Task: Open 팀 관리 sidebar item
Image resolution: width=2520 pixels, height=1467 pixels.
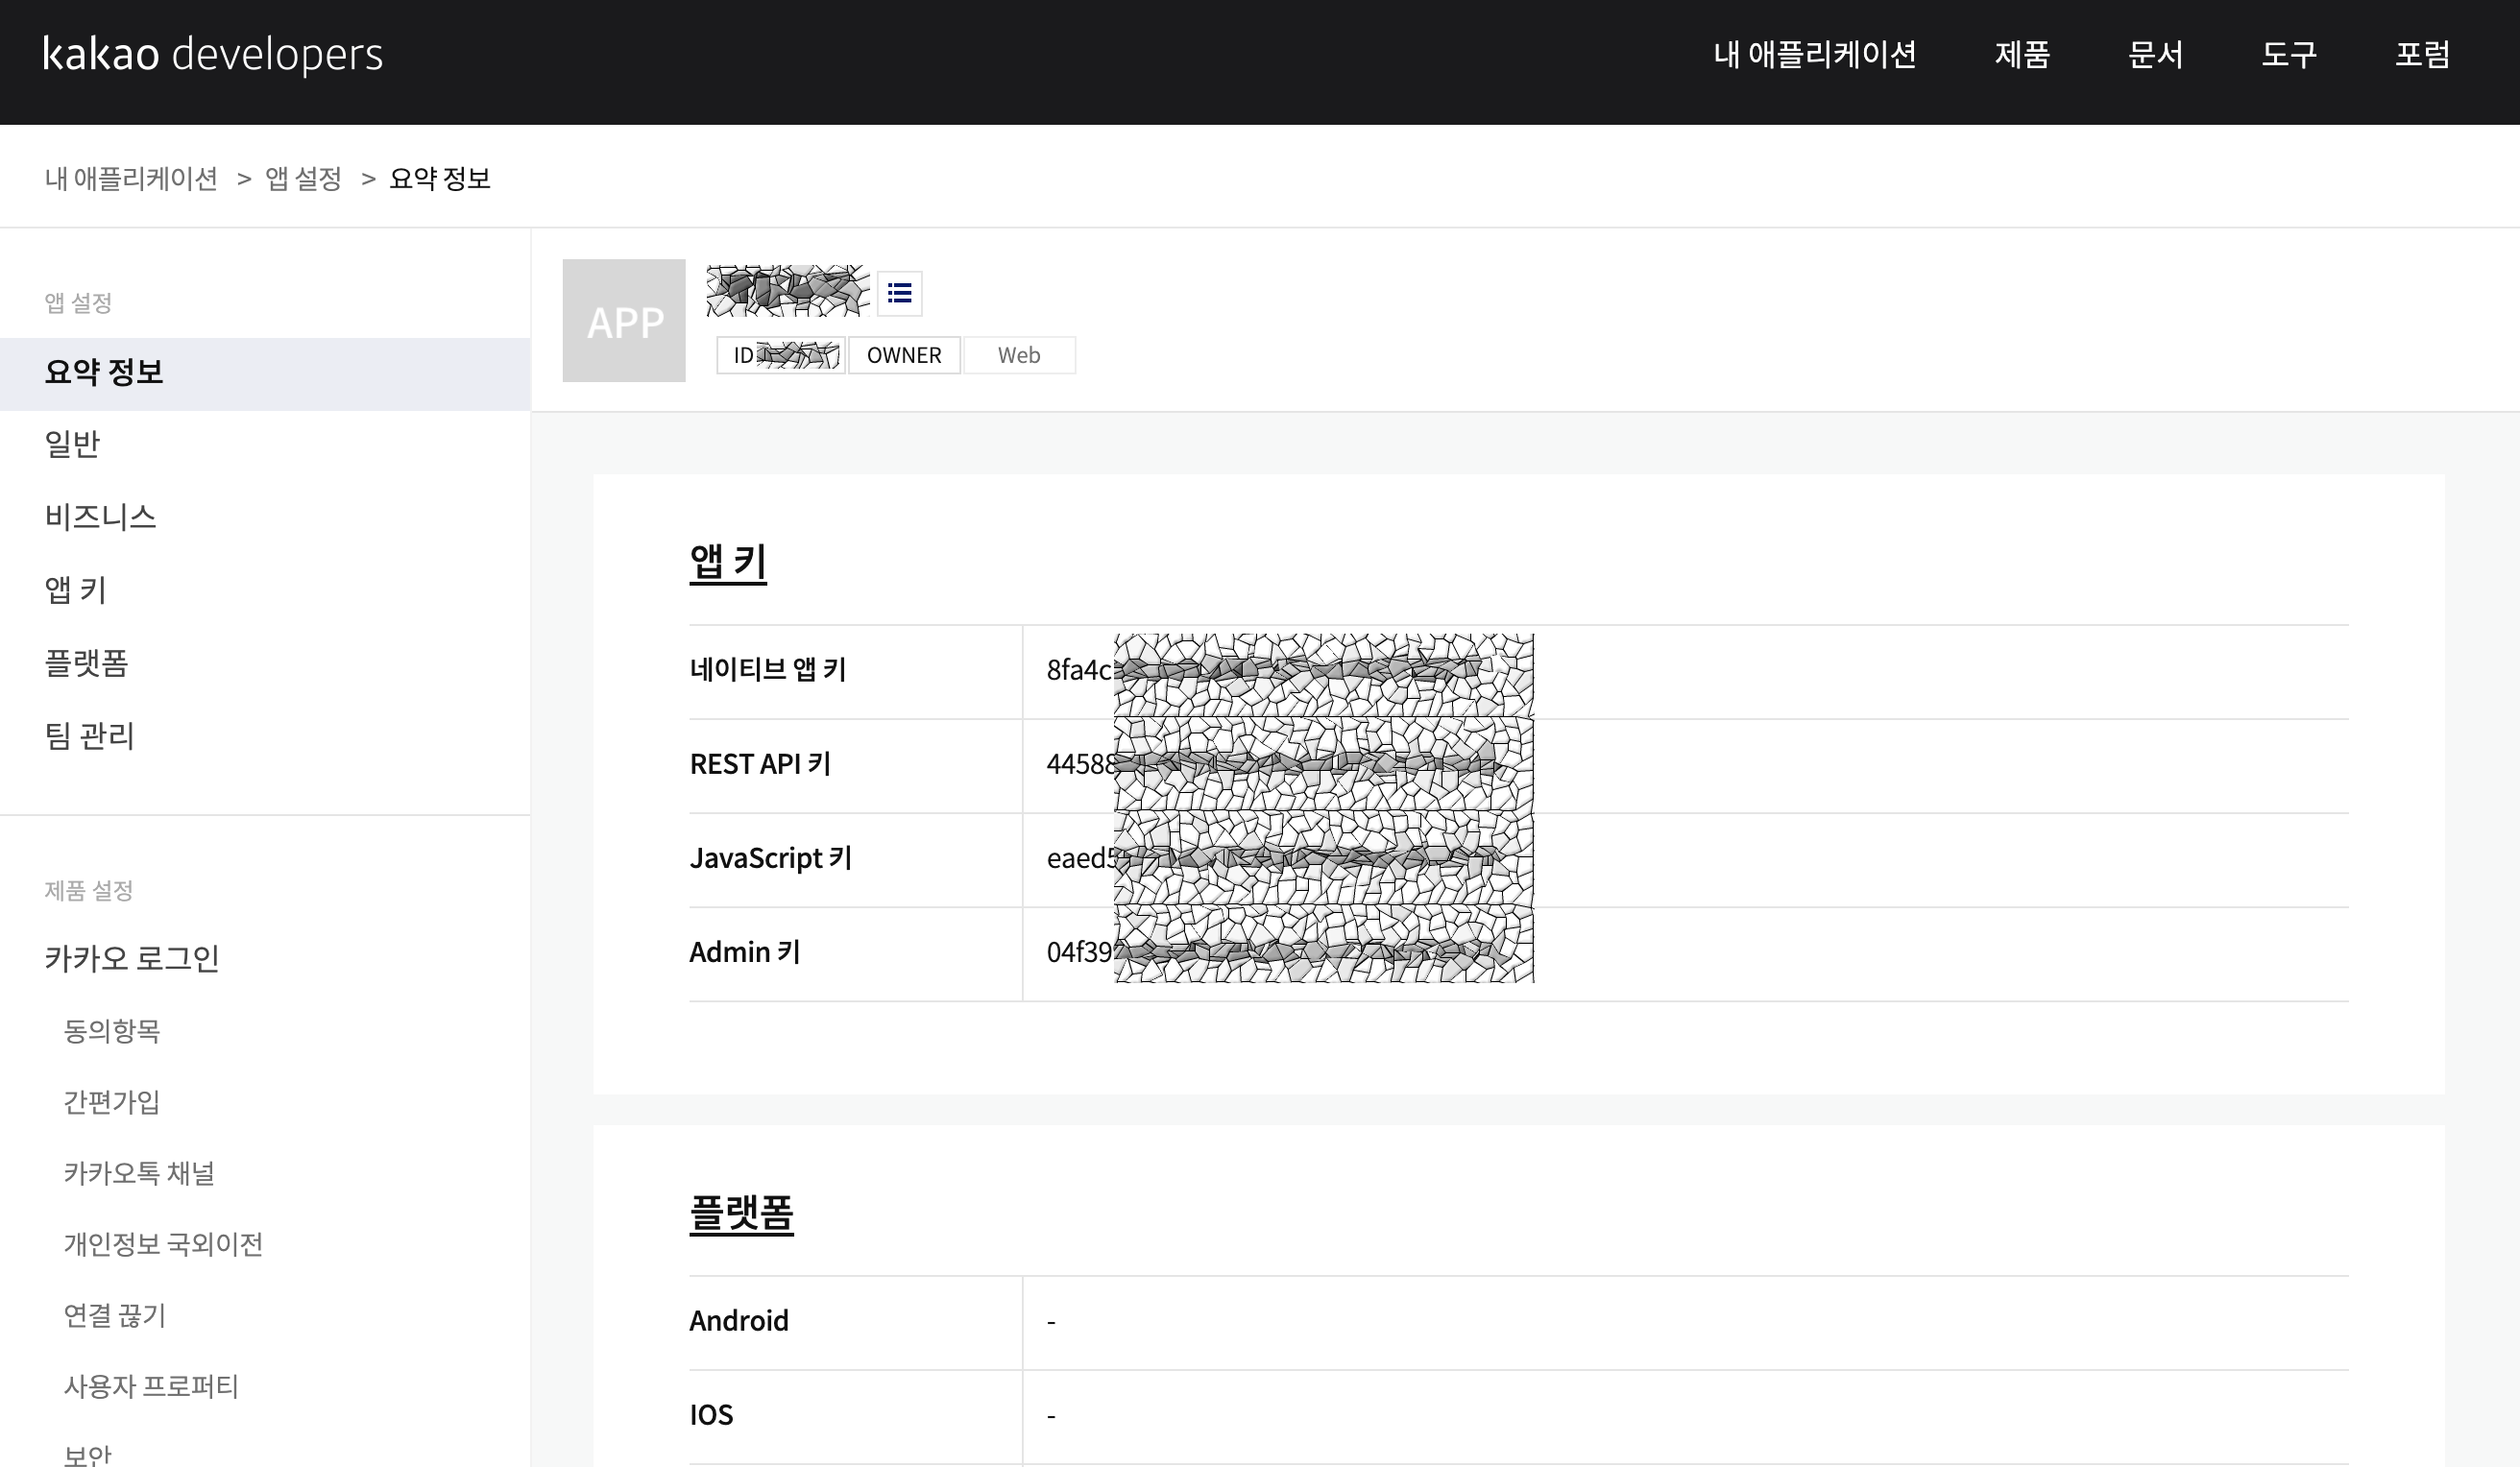Action: (x=89, y=736)
